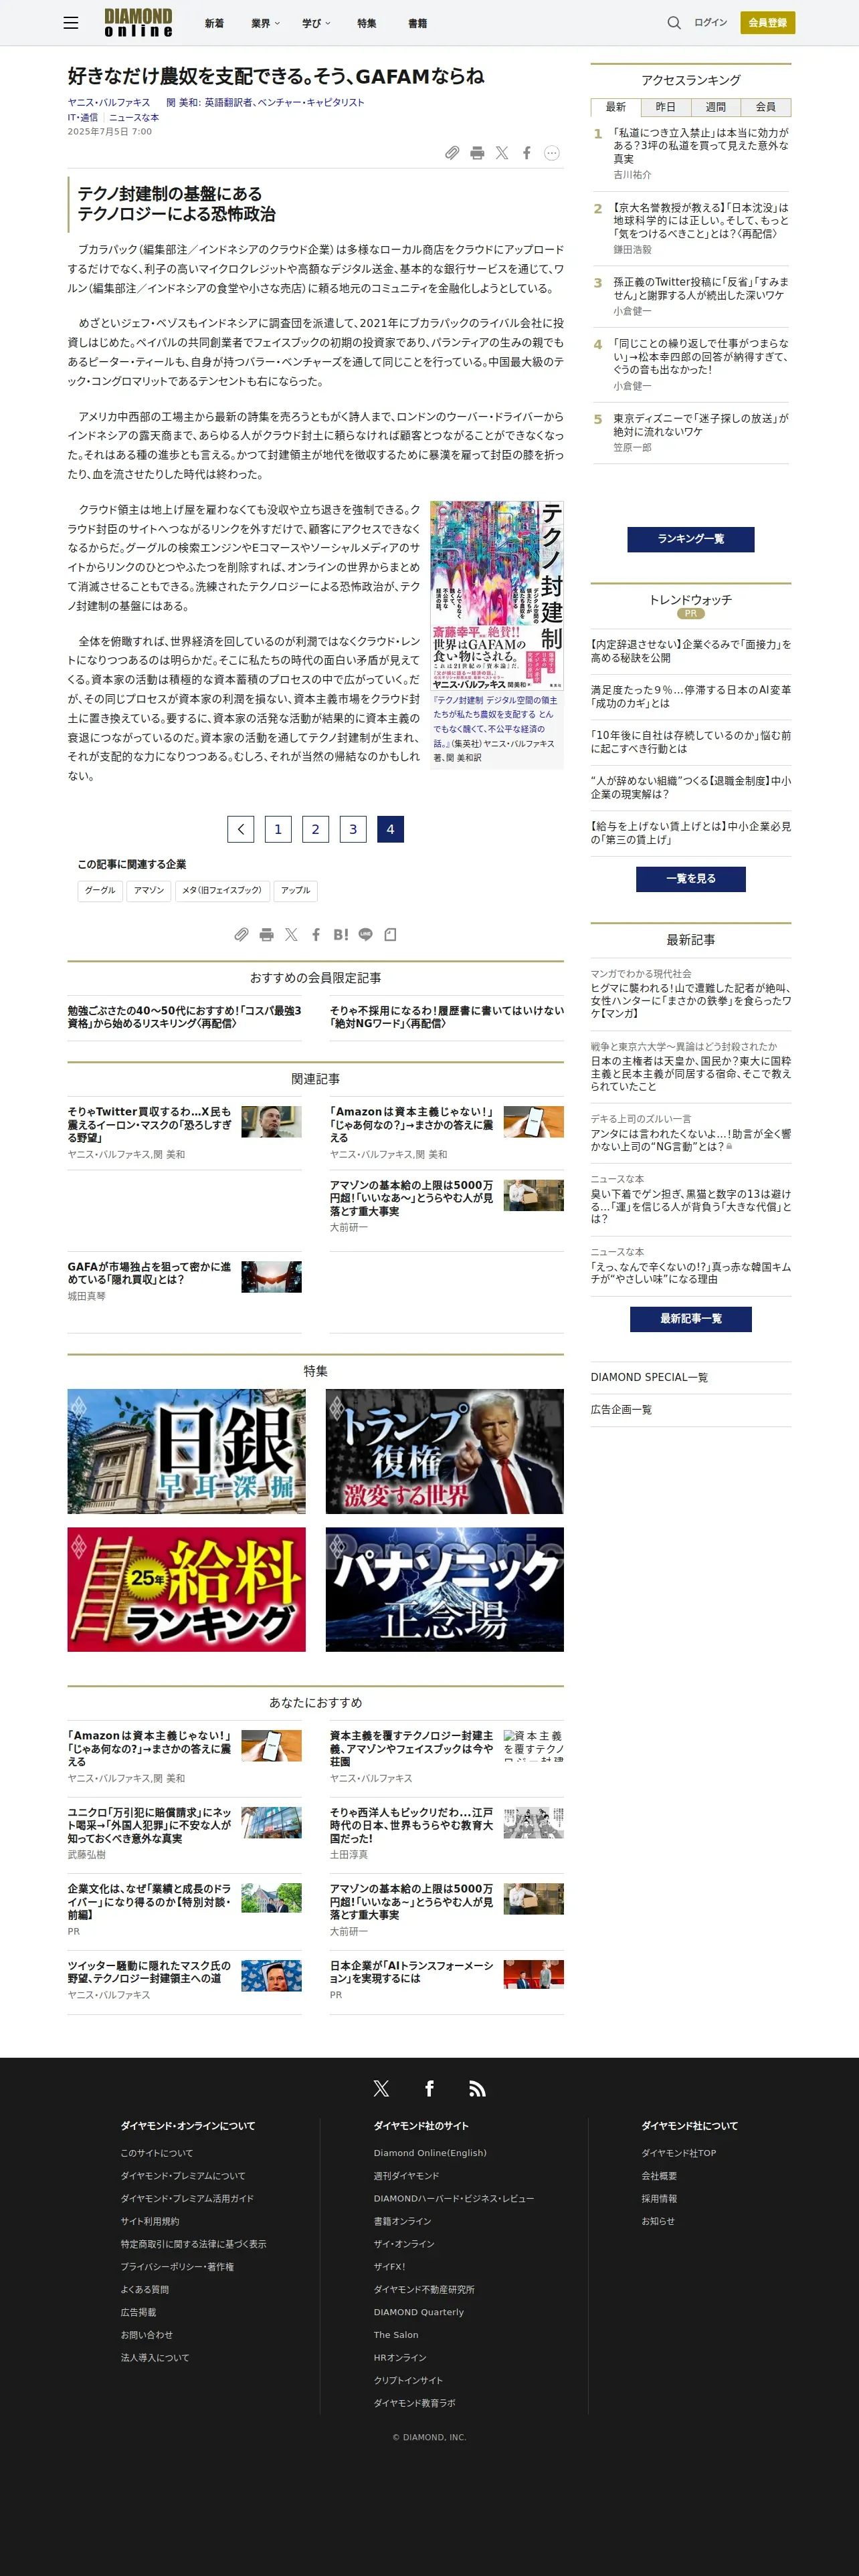Open the footer X social icon
859x2576 pixels.
(x=381, y=2088)
